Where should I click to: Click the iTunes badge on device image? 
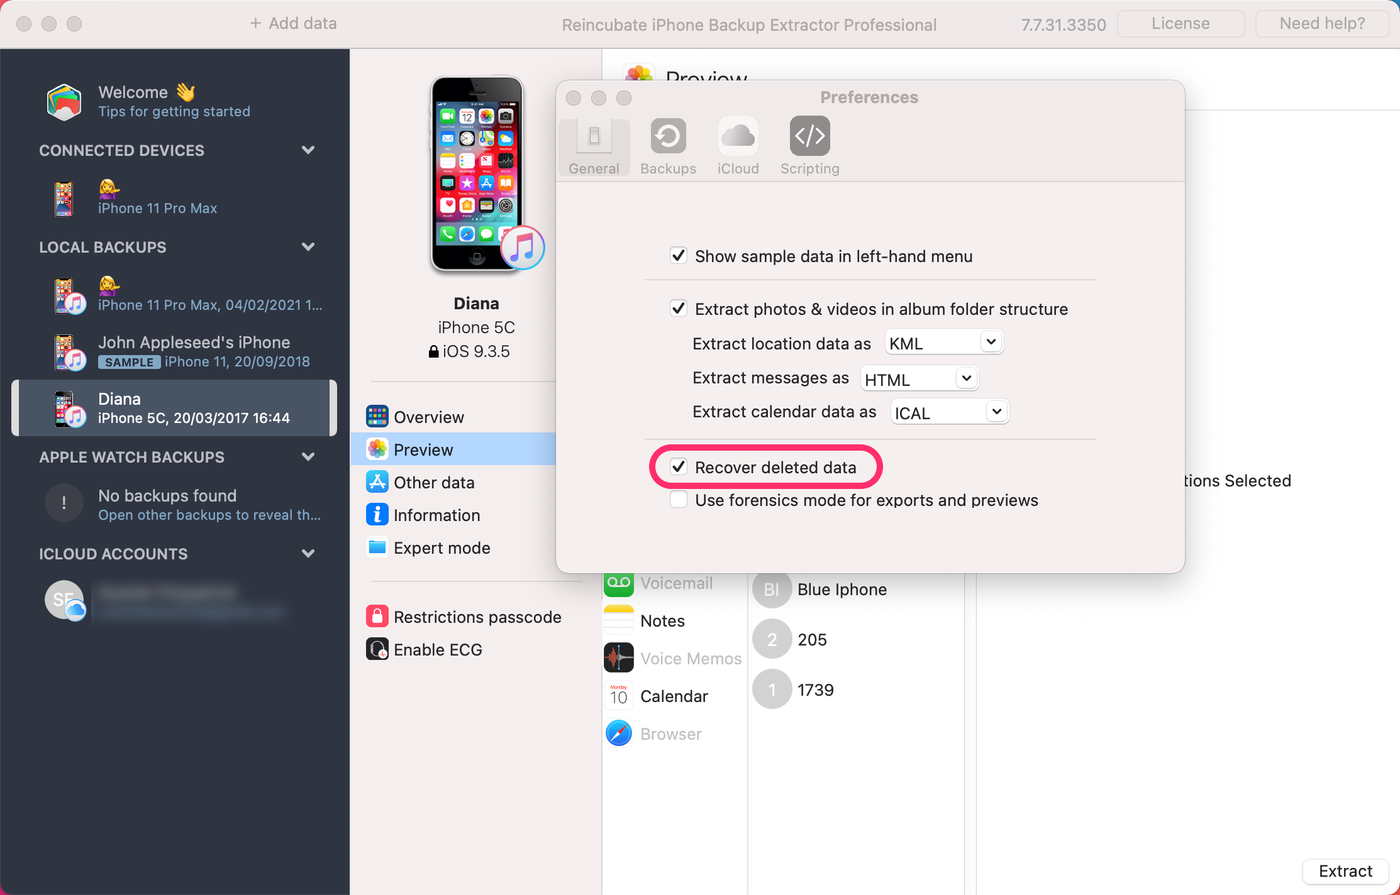tap(522, 247)
